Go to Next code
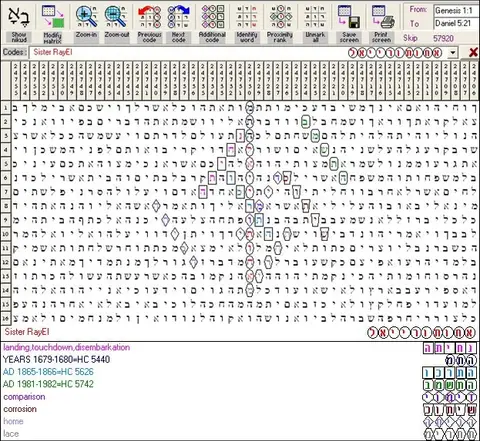The height and width of the screenshot is (441, 480). click(x=179, y=16)
